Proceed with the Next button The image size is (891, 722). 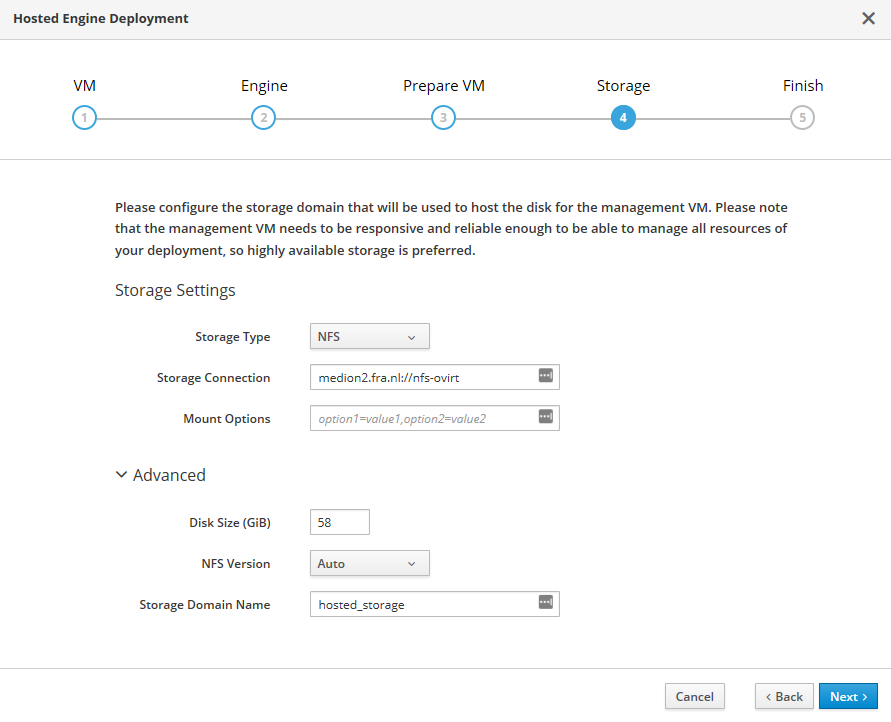coord(848,696)
